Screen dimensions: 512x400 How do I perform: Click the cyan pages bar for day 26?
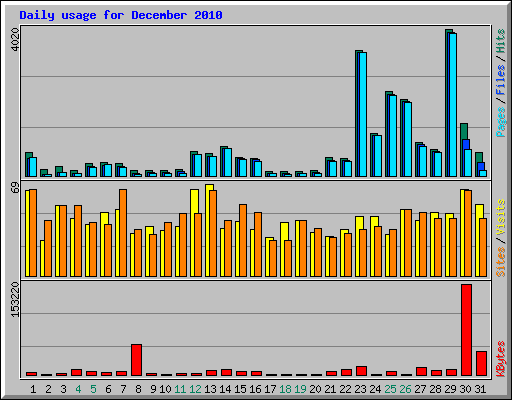(408, 139)
